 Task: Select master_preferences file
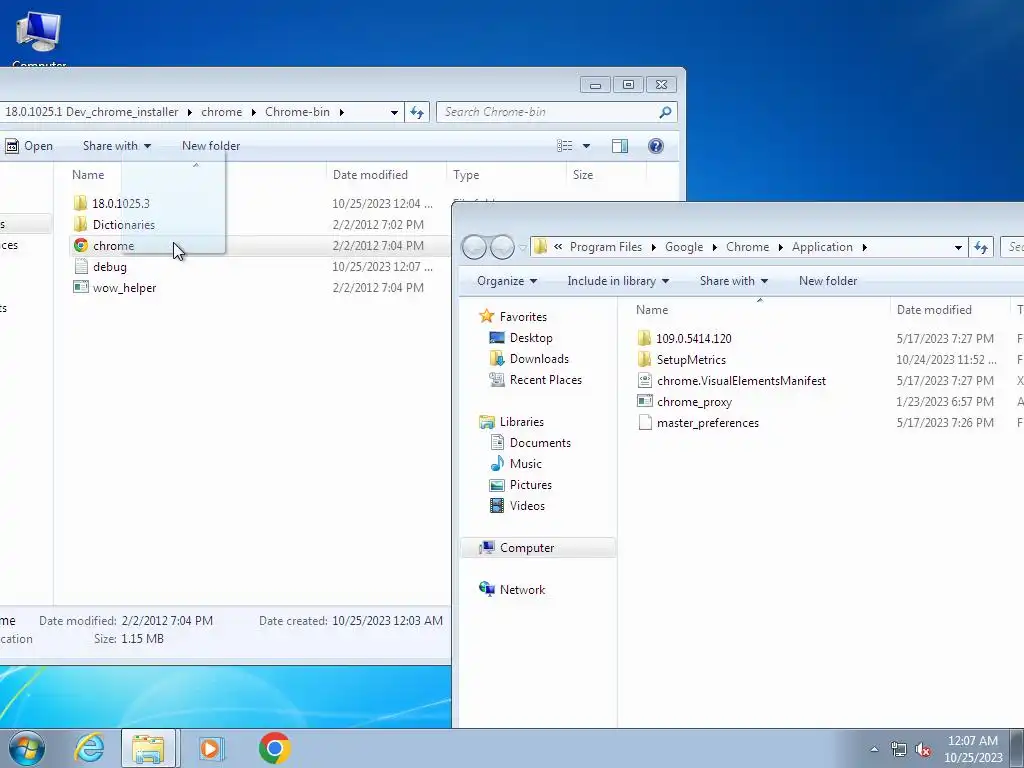[708, 423]
